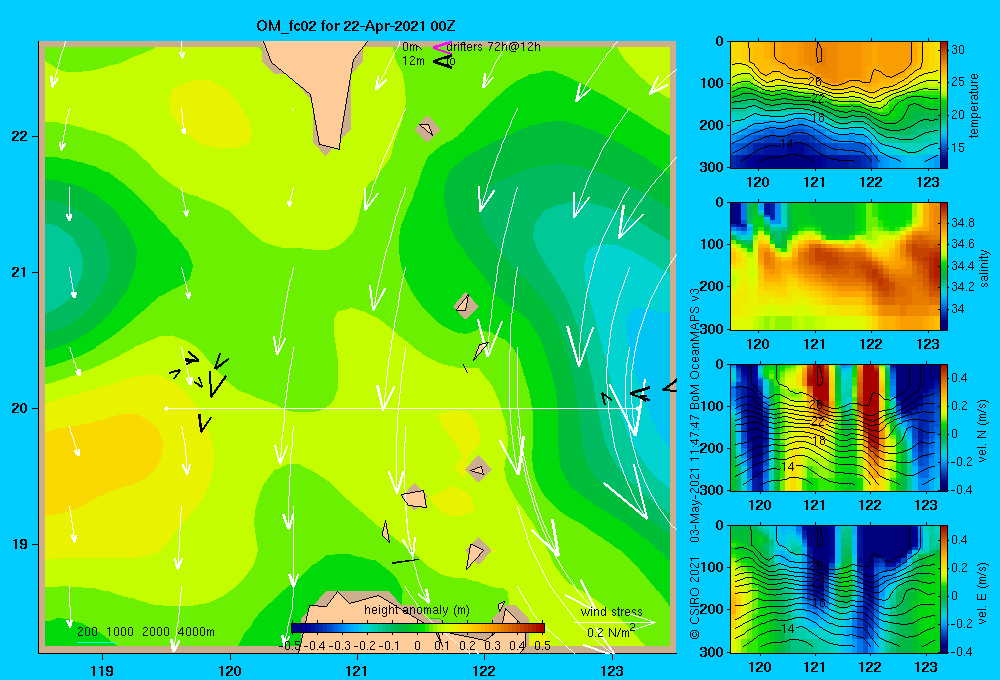Click the start dot of the white 20N transect line

tap(166, 408)
